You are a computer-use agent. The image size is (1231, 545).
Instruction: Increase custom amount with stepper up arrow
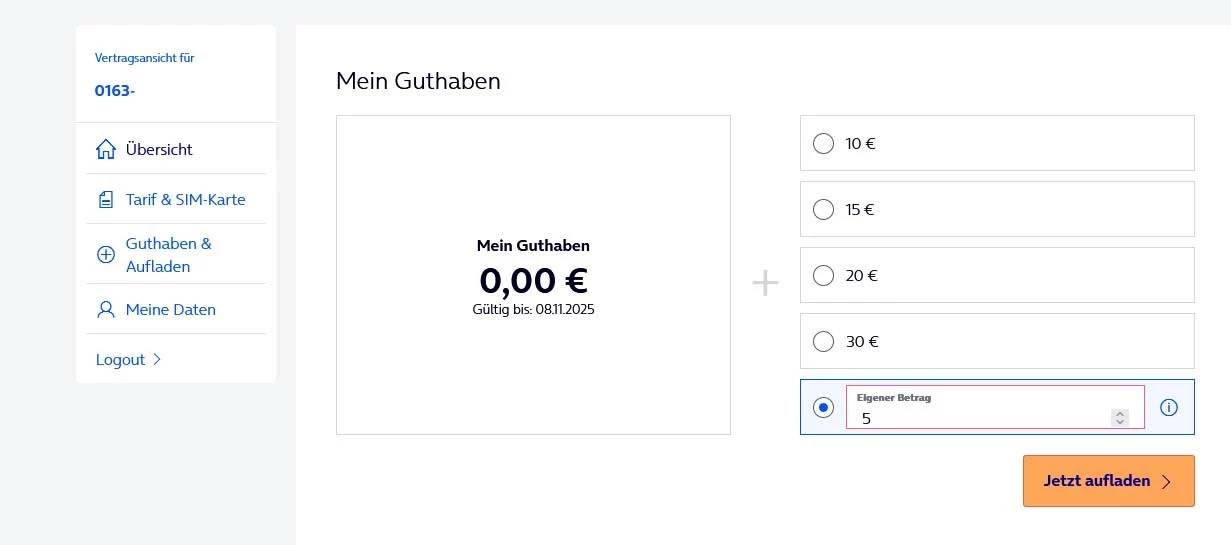click(x=1120, y=413)
